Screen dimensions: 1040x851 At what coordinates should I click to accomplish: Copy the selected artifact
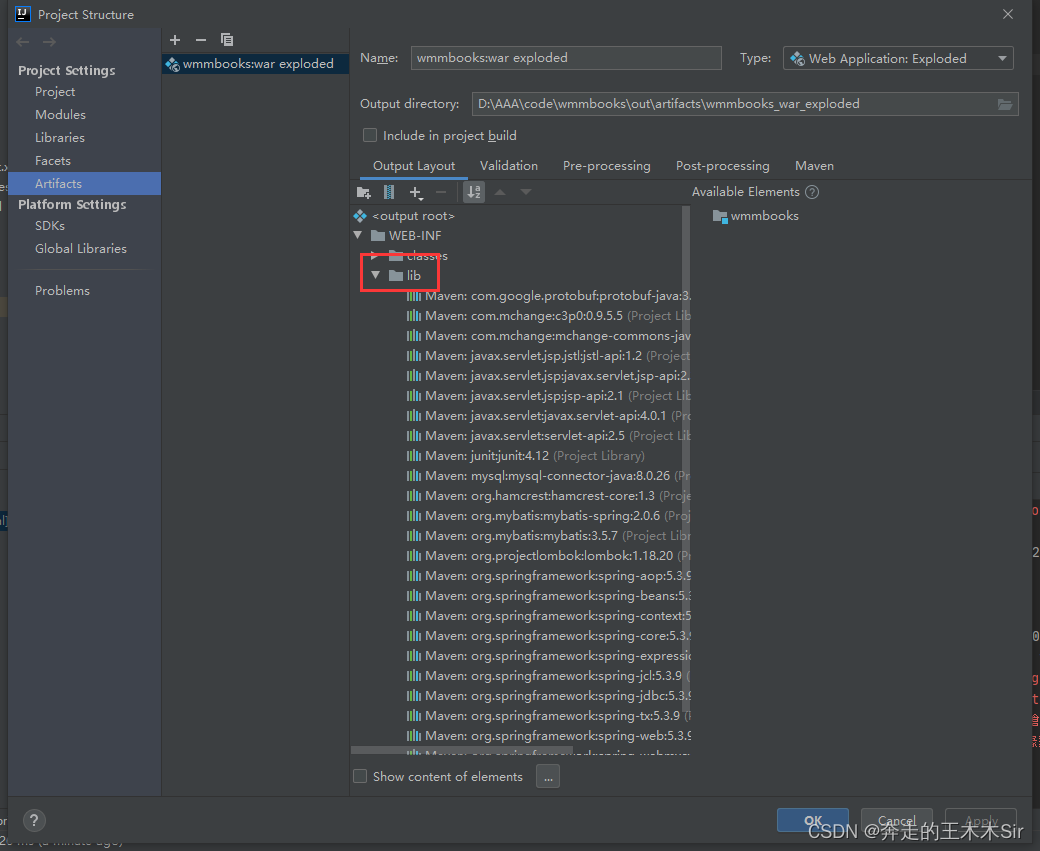click(227, 40)
